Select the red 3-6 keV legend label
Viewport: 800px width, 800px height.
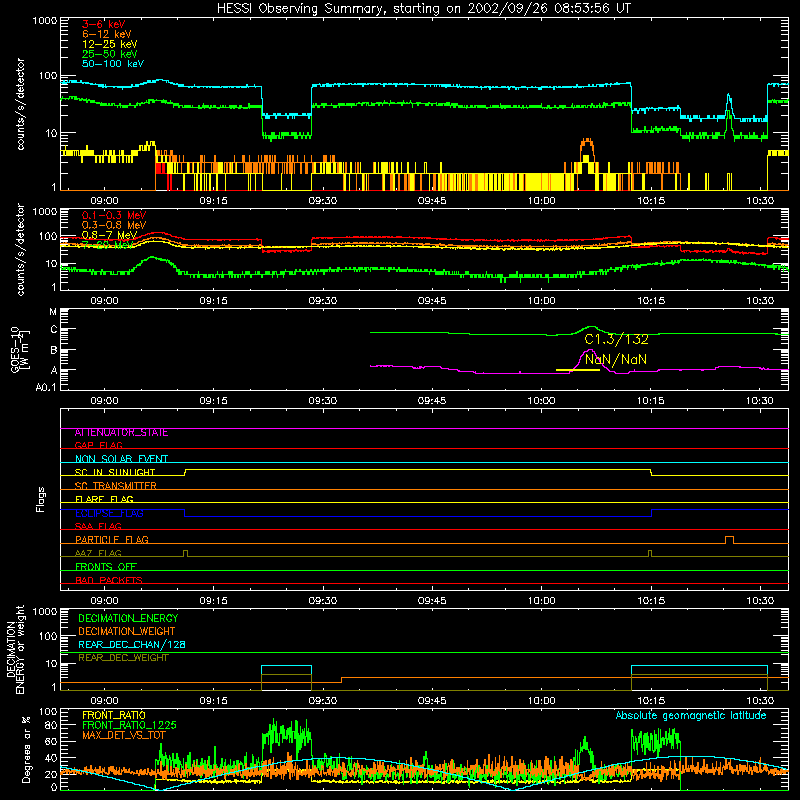coord(103,24)
